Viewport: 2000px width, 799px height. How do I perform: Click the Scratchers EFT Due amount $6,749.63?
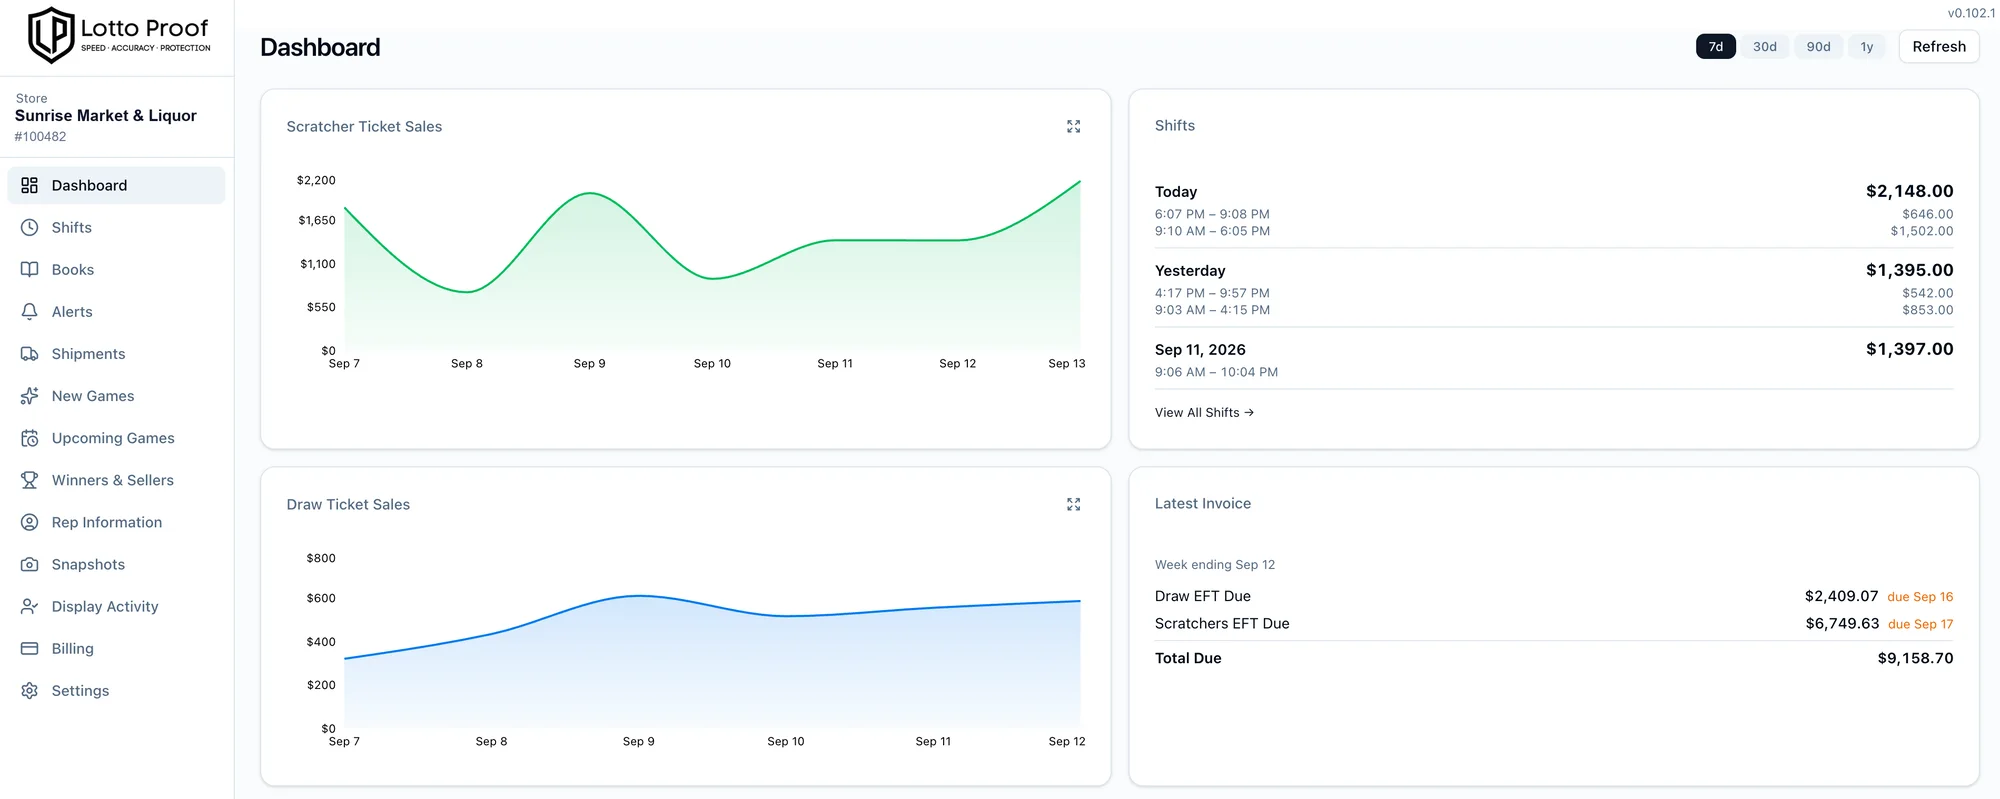[x=1842, y=623]
